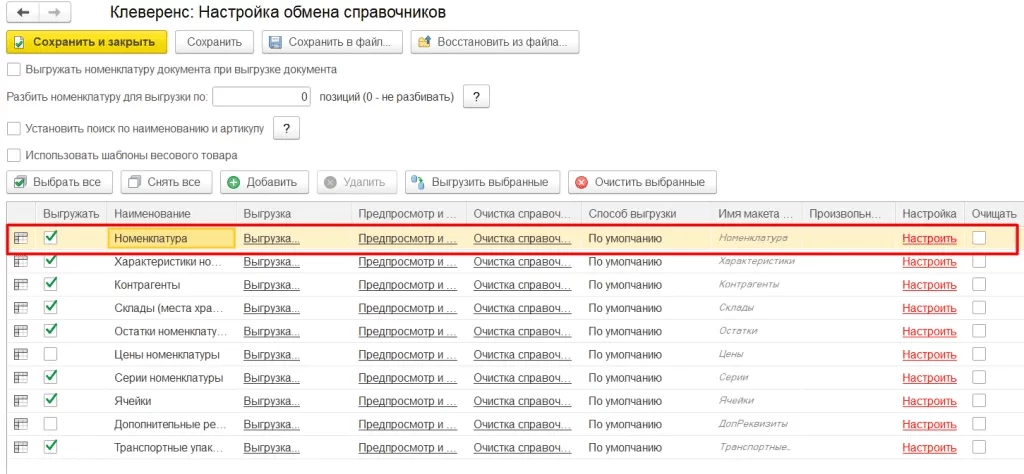Click 'Сохранить в файл...' button
Image resolution: width=1024 pixels, height=474 pixels.
332,42
